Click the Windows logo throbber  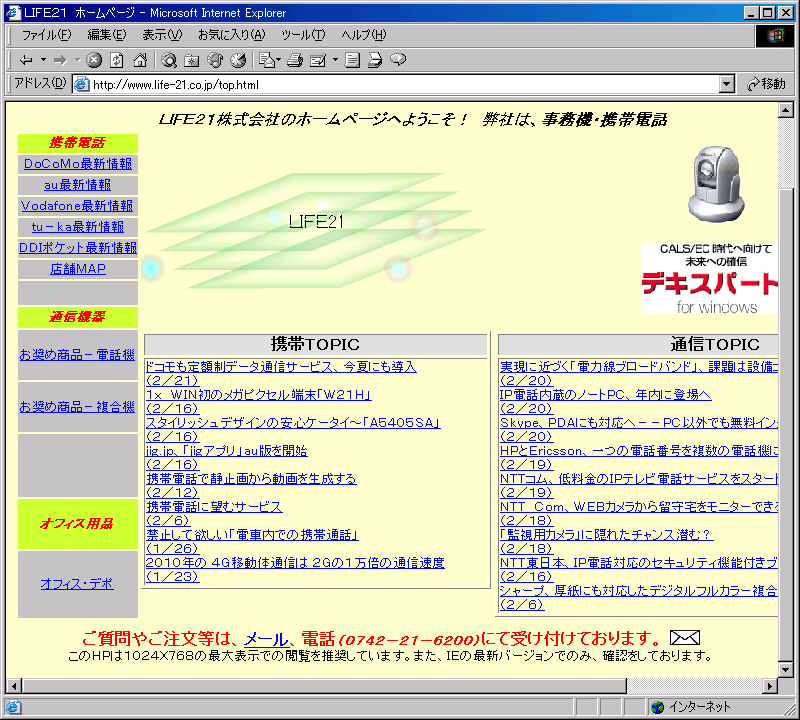pyautogui.click(x=774, y=35)
